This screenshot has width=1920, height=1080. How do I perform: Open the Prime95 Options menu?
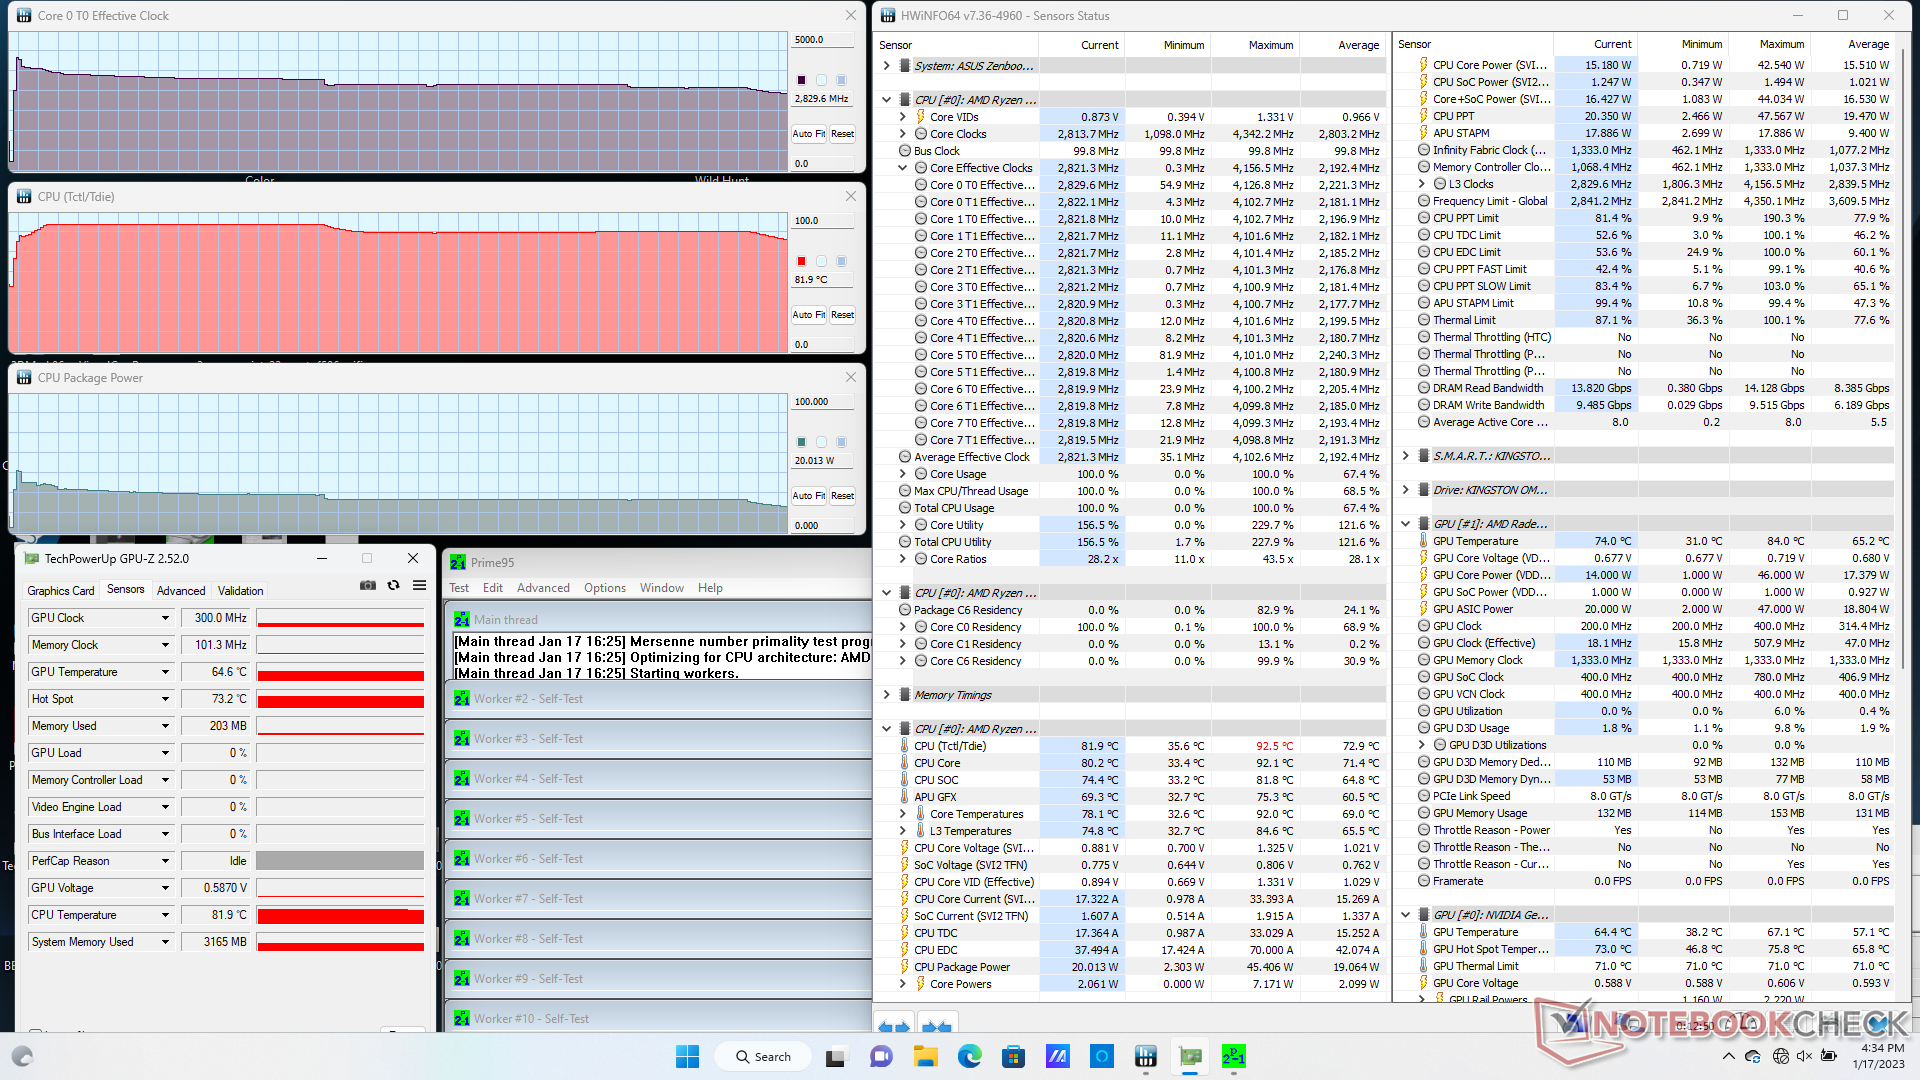pos(604,588)
